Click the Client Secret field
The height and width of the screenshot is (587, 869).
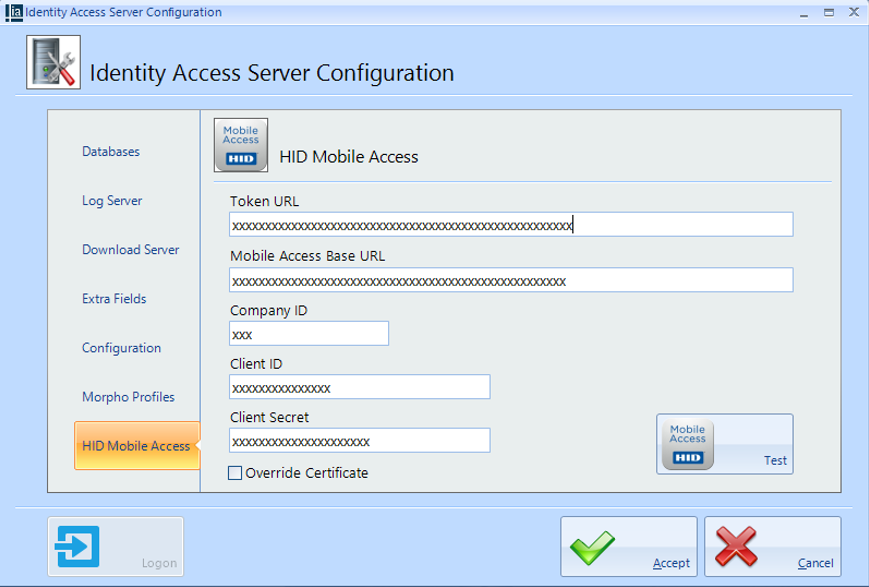(x=360, y=440)
